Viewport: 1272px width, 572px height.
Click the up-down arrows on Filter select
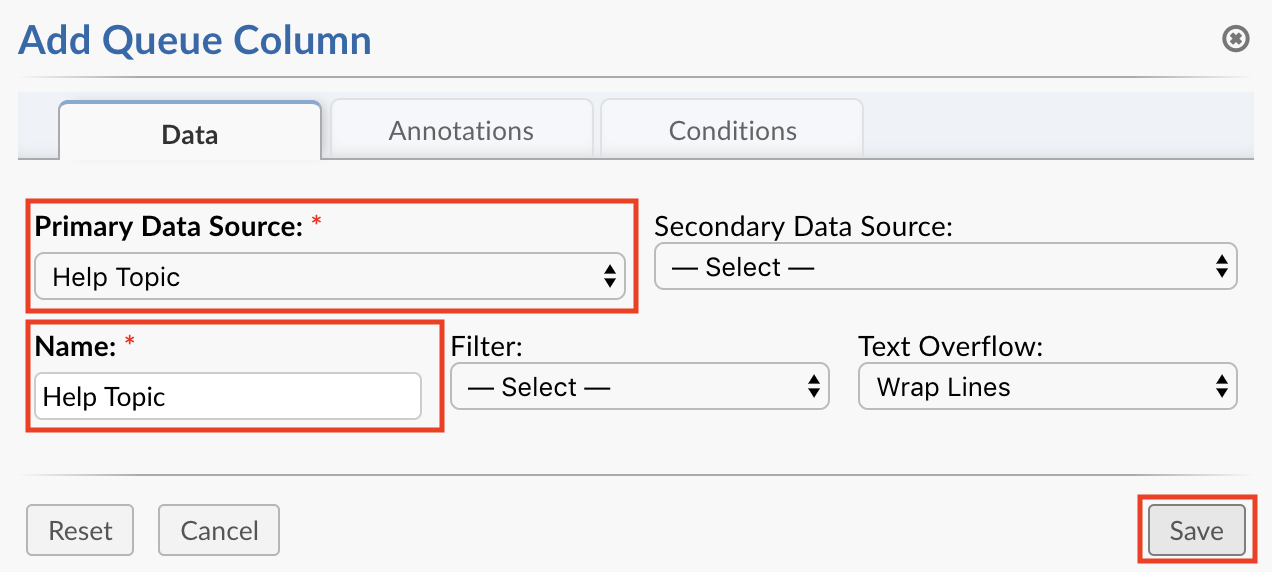coord(812,387)
